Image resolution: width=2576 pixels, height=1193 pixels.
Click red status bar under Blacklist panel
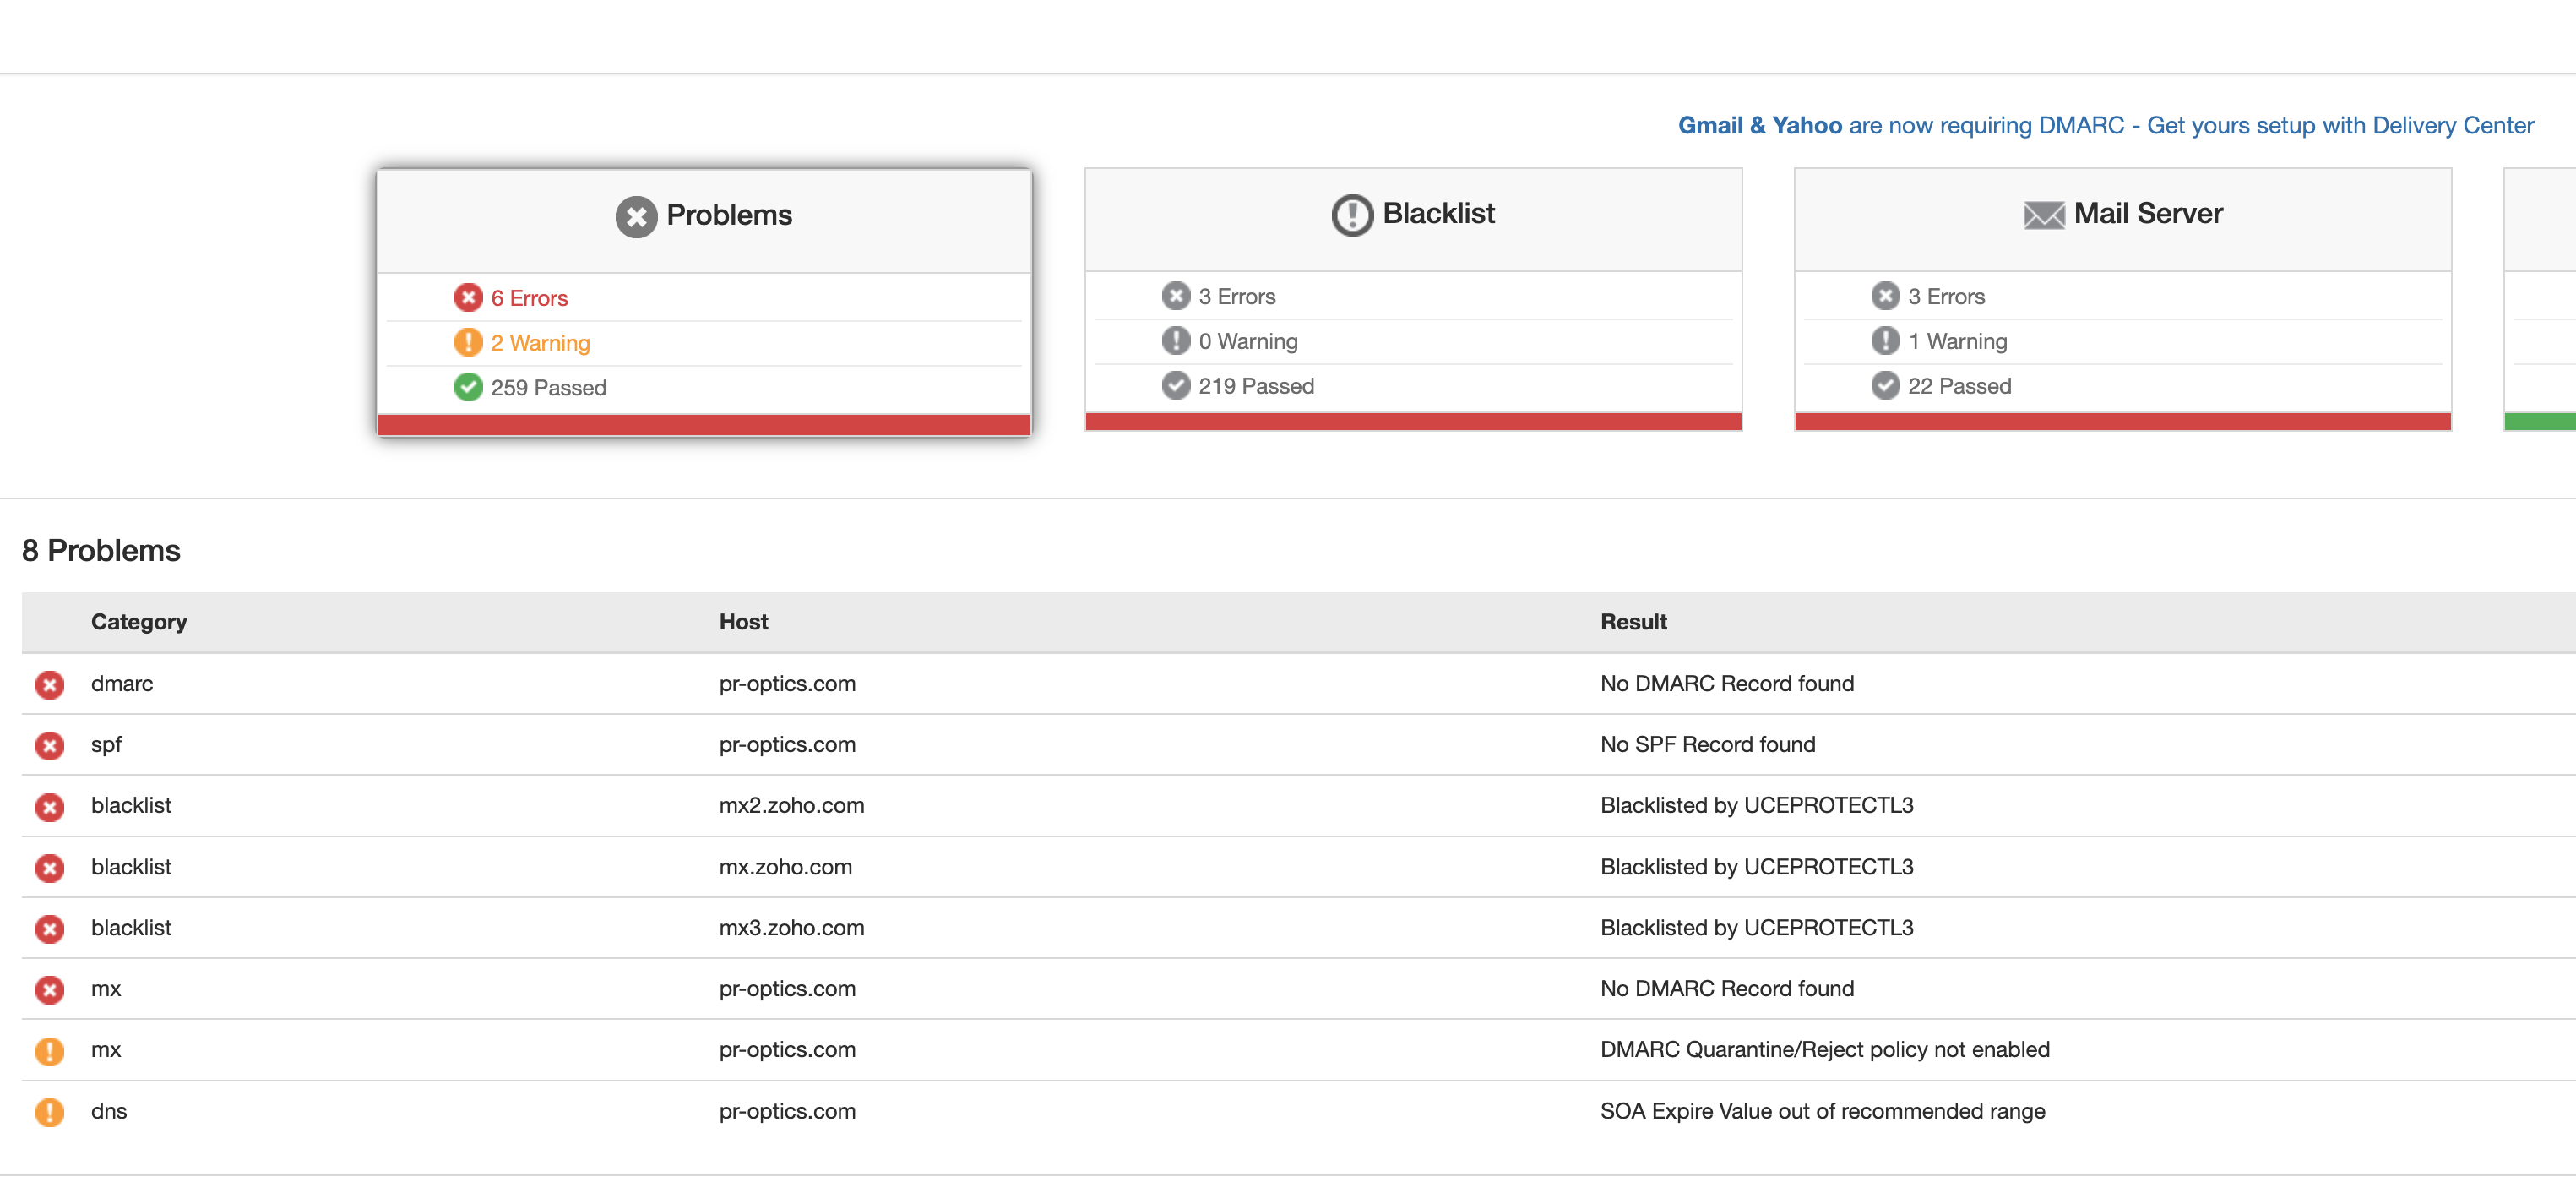(x=1412, y=421)
